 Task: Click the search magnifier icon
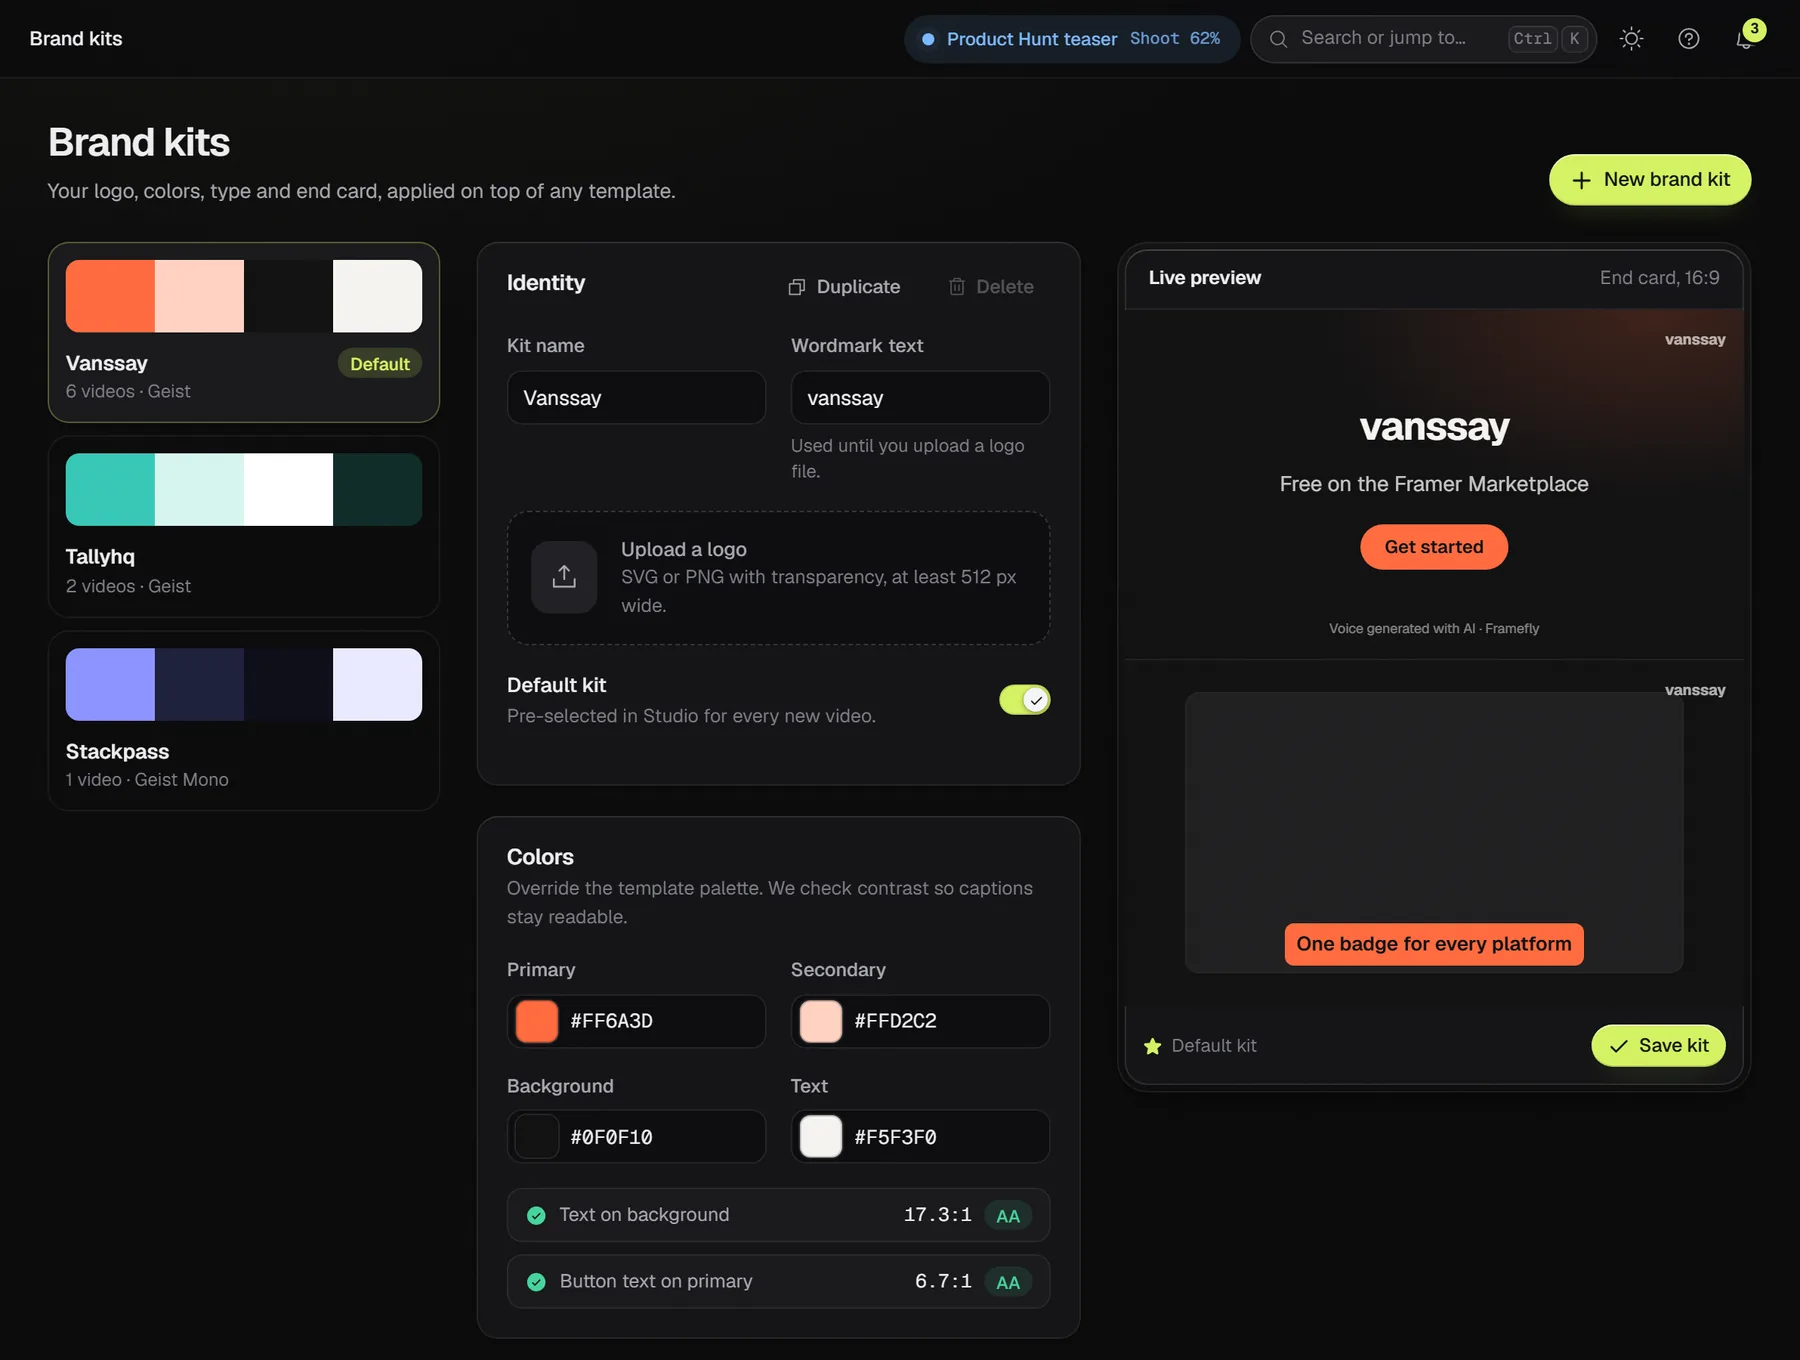[1277, 39]
